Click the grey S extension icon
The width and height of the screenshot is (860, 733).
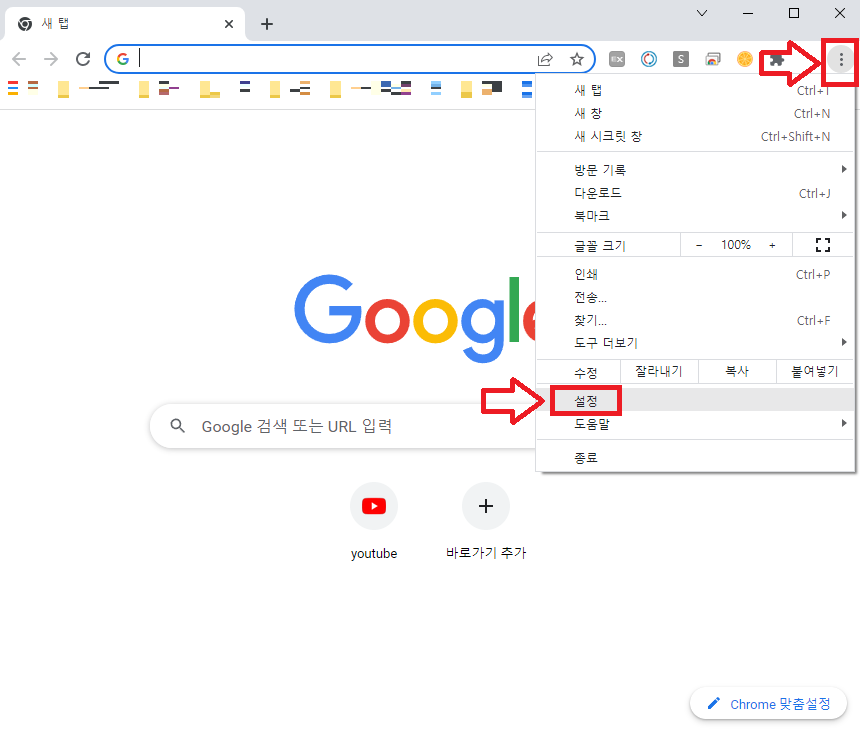[x=681, y=59]
